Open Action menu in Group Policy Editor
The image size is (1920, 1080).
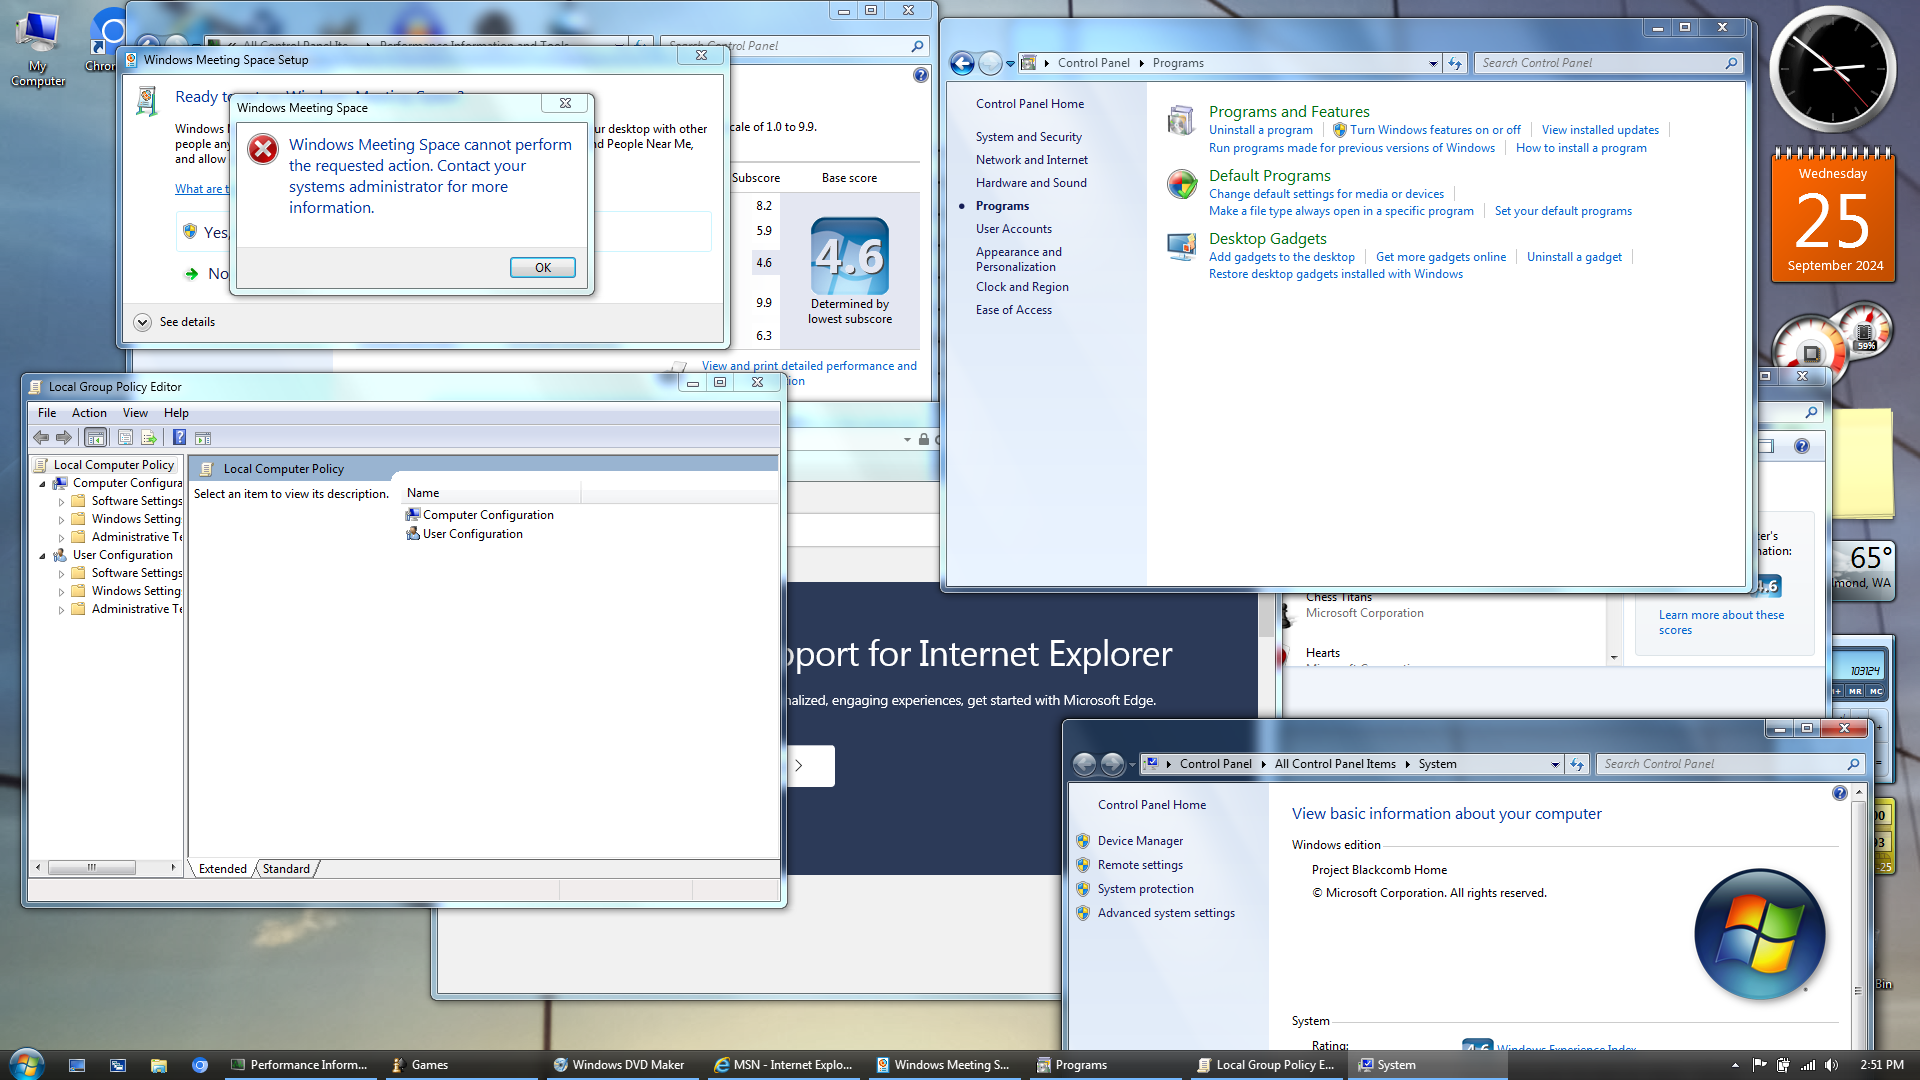click(x=89, y=413)
